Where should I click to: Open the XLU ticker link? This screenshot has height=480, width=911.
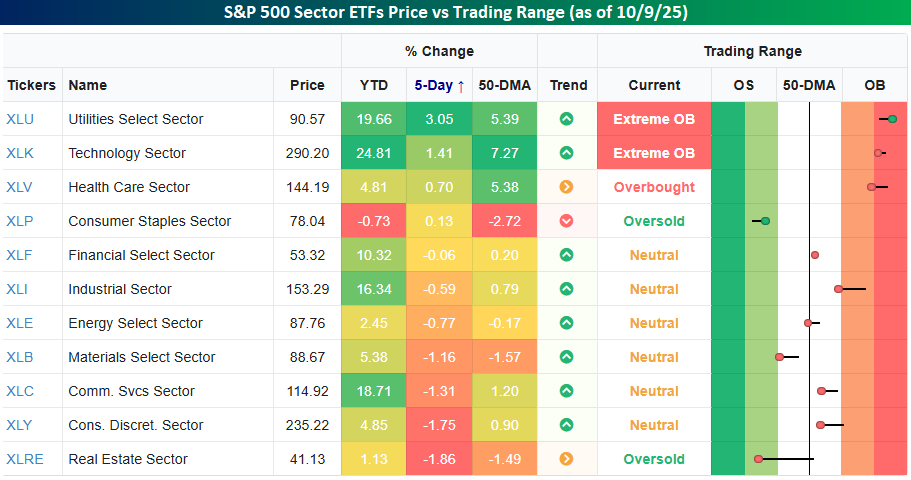(x=20, y=119)
